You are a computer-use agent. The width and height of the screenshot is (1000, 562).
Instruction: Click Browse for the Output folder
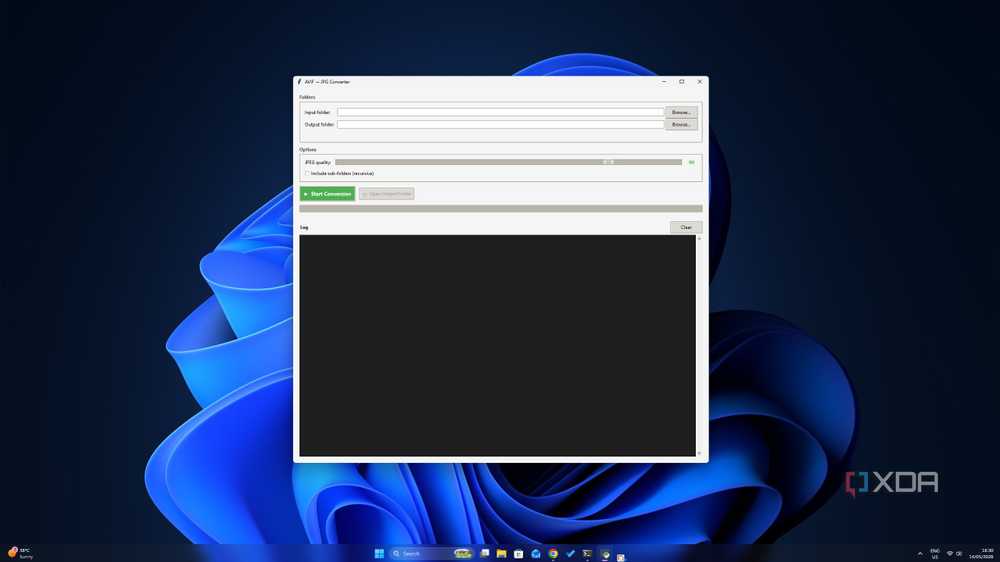point(681,124)
